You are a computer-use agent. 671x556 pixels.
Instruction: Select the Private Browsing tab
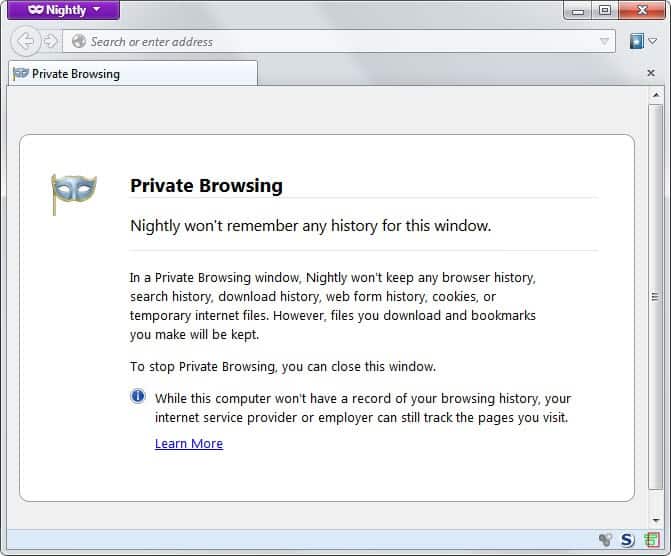tap(133, 74)
